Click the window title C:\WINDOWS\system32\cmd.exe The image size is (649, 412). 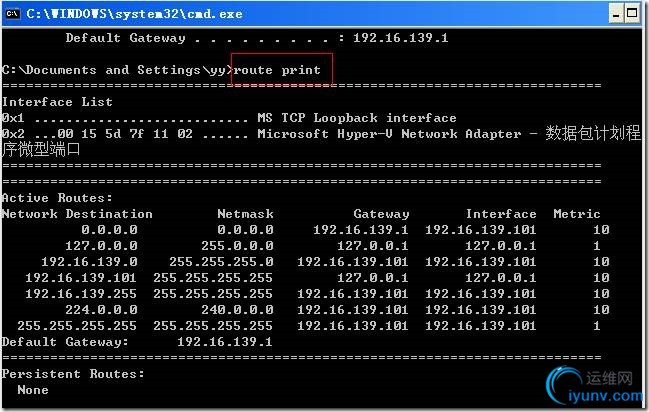point(134,14)
